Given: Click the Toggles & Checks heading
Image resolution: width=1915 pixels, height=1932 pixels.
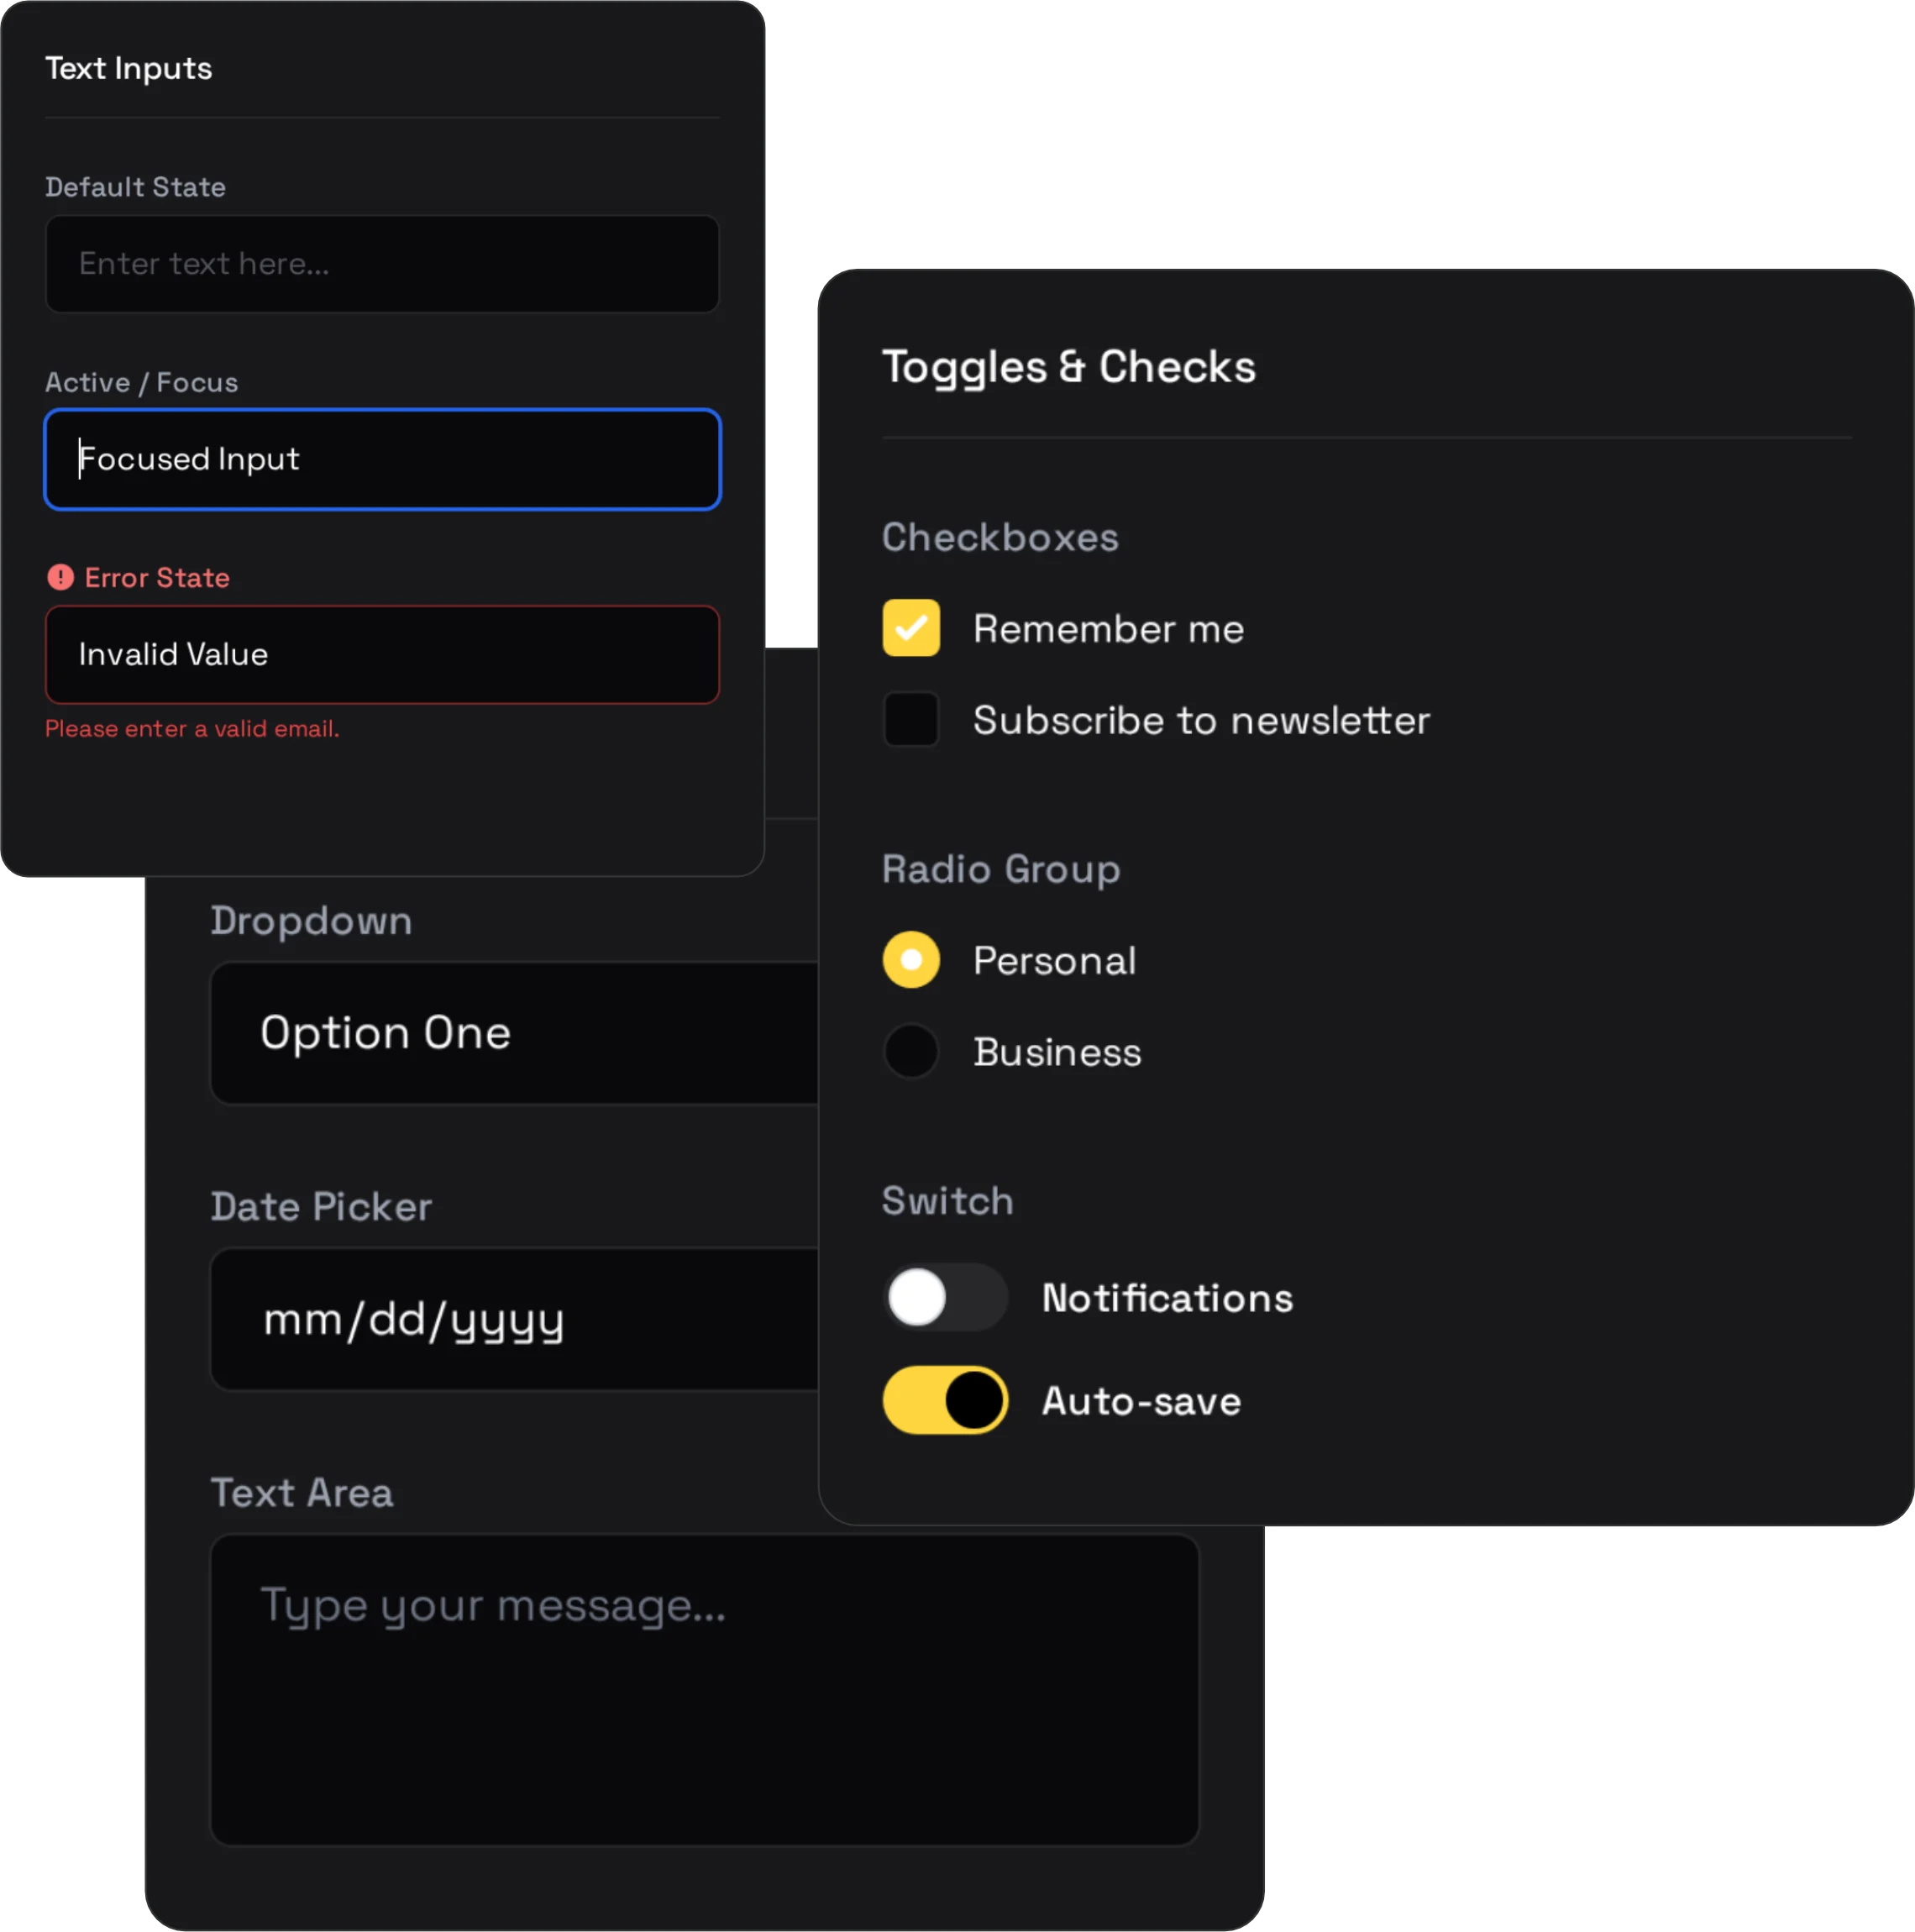Looking at the screenshot, I should pyautogui.click(x=1068, y=367).
